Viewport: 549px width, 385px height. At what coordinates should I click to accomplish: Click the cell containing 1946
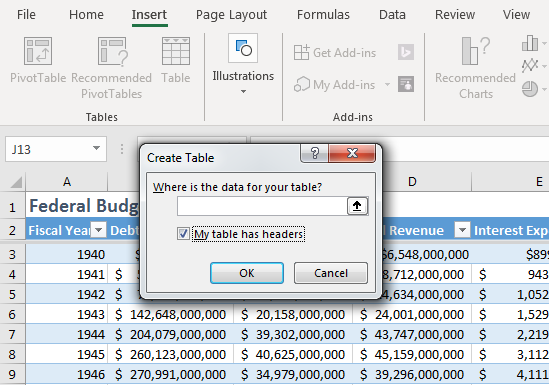point(67,374)
